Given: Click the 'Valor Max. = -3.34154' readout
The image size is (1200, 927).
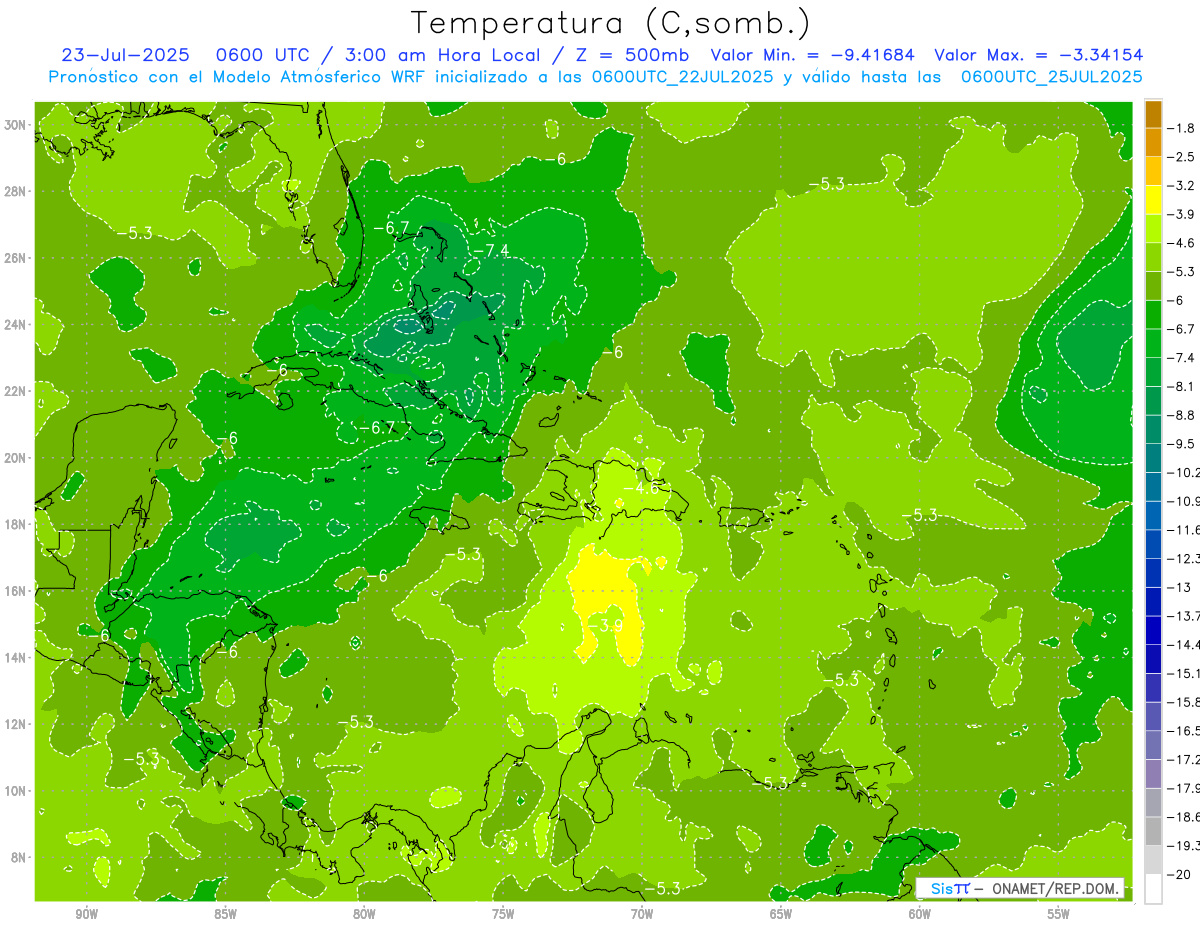Looking at the screenshot, I should [x=1038, y=55].
